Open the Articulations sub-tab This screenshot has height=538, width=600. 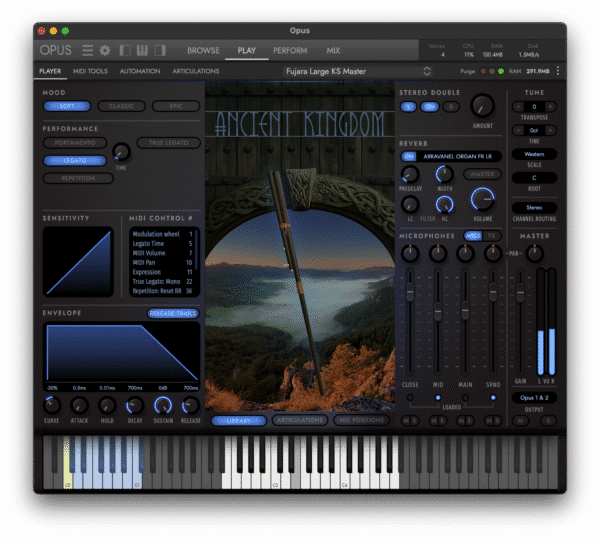point(196,71)
